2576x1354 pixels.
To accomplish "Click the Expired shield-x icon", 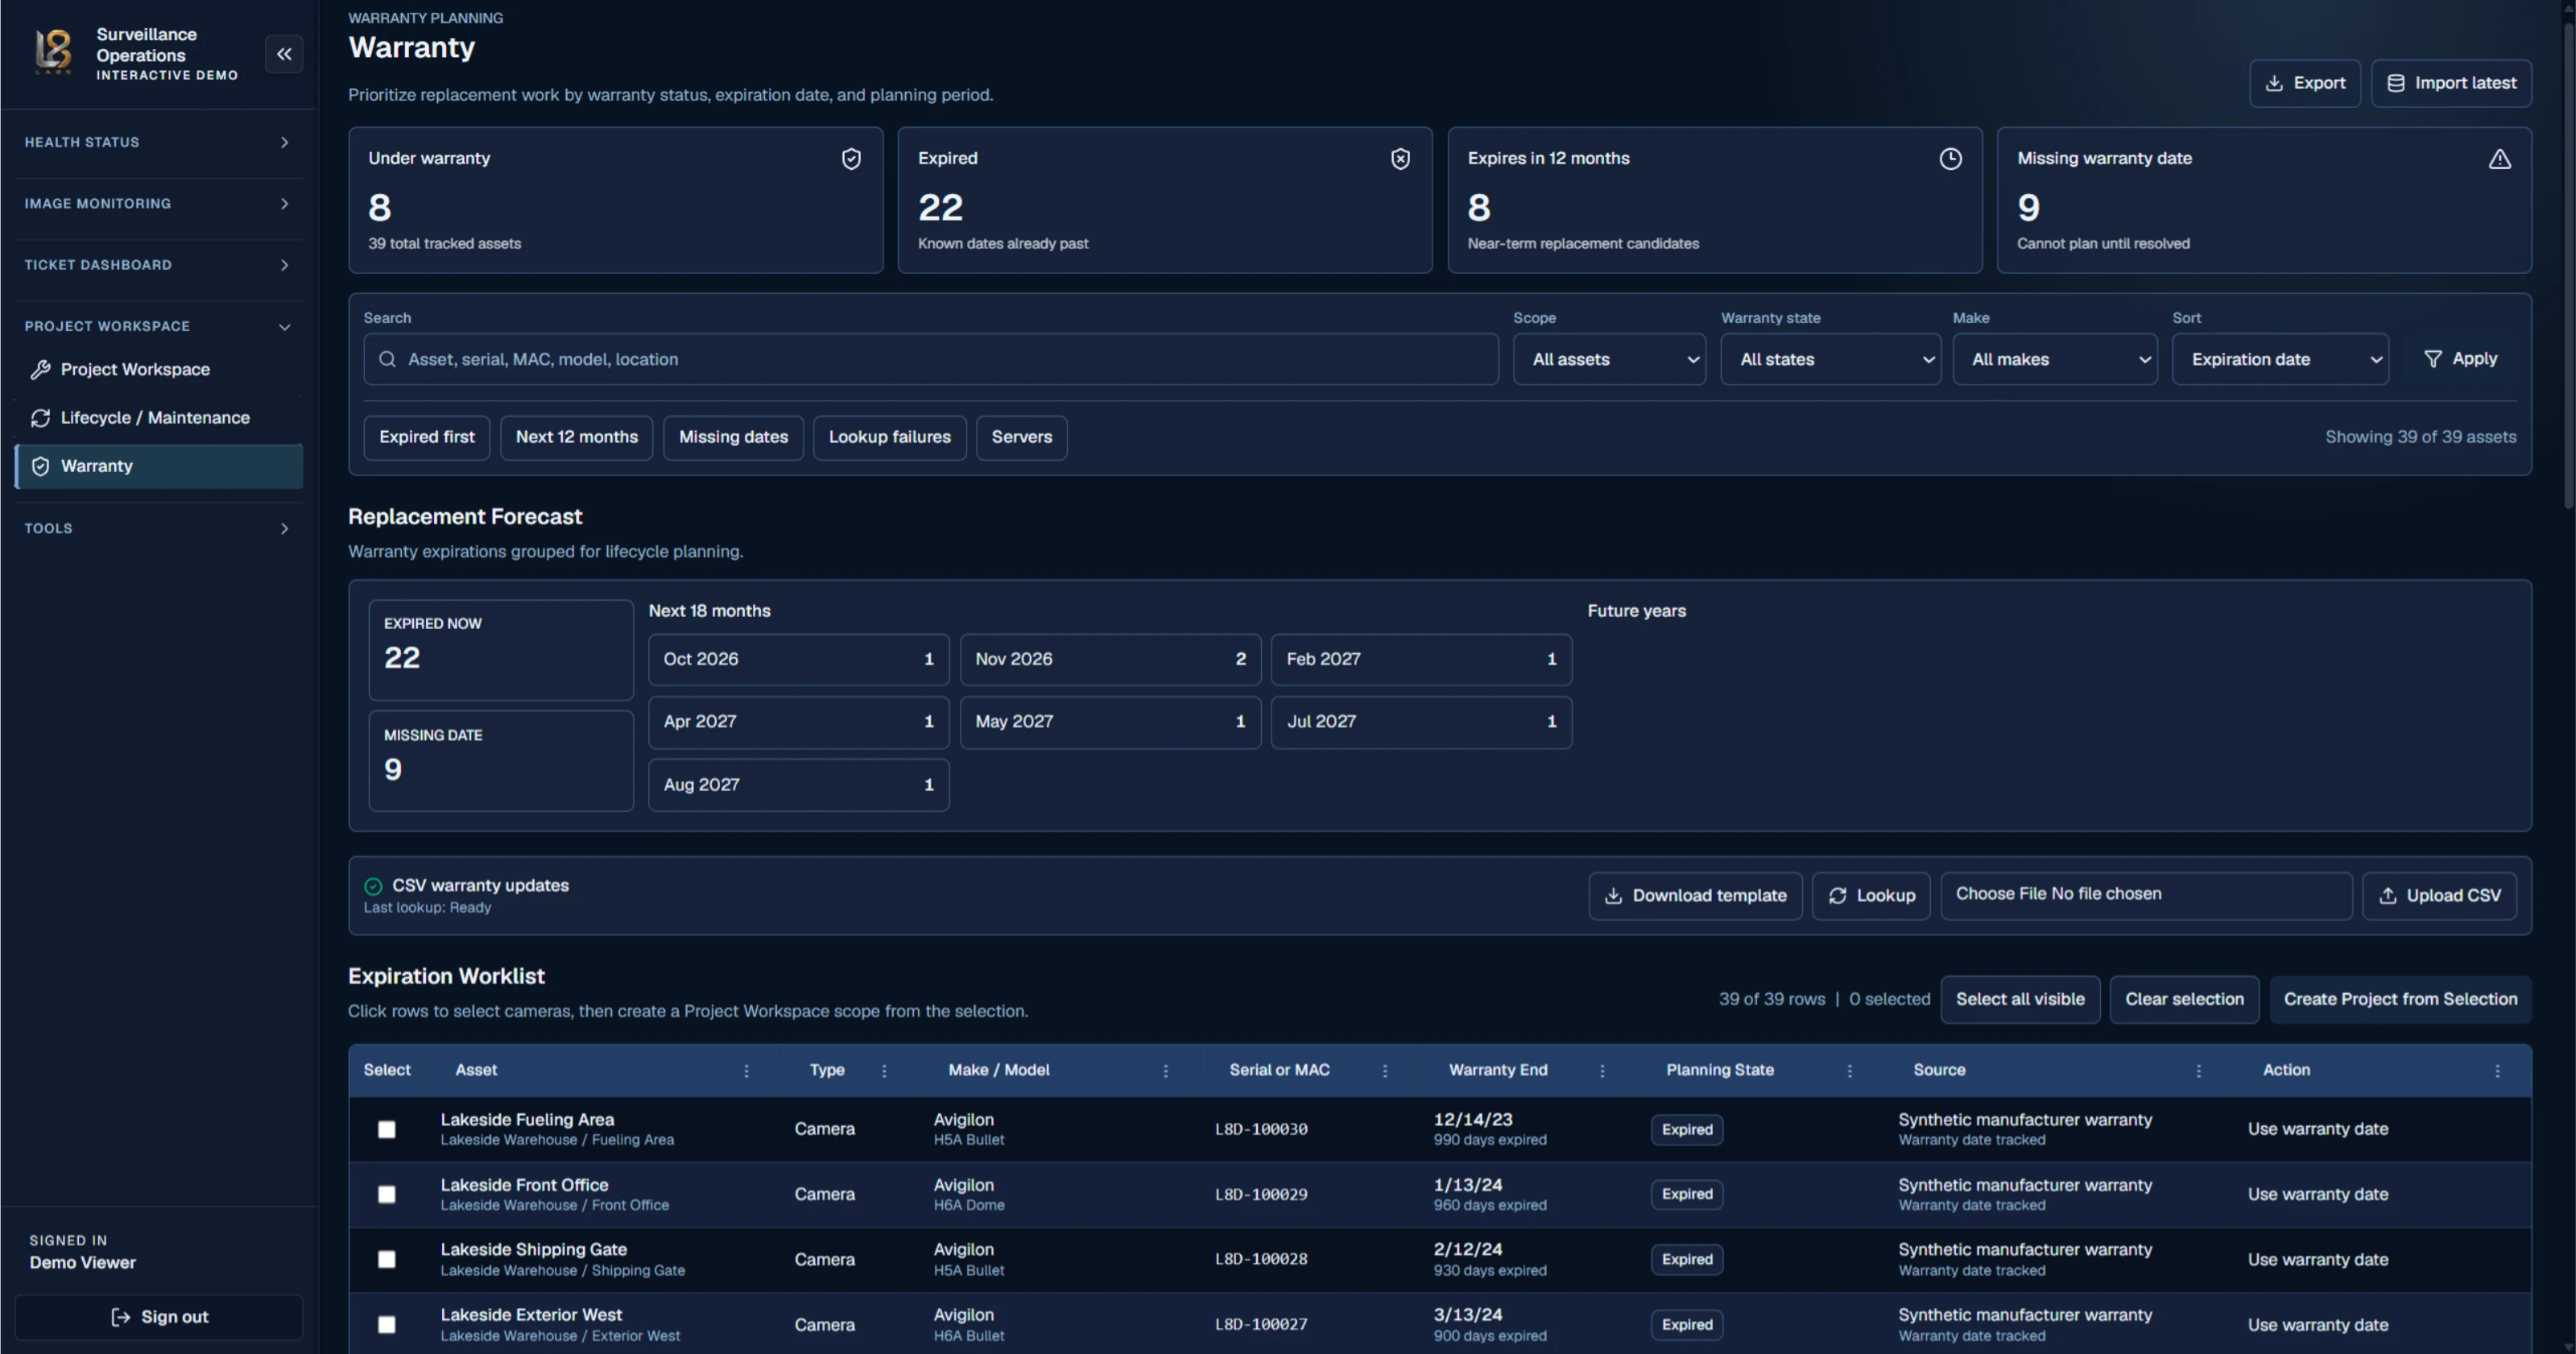I will [x=1400, y=159].
